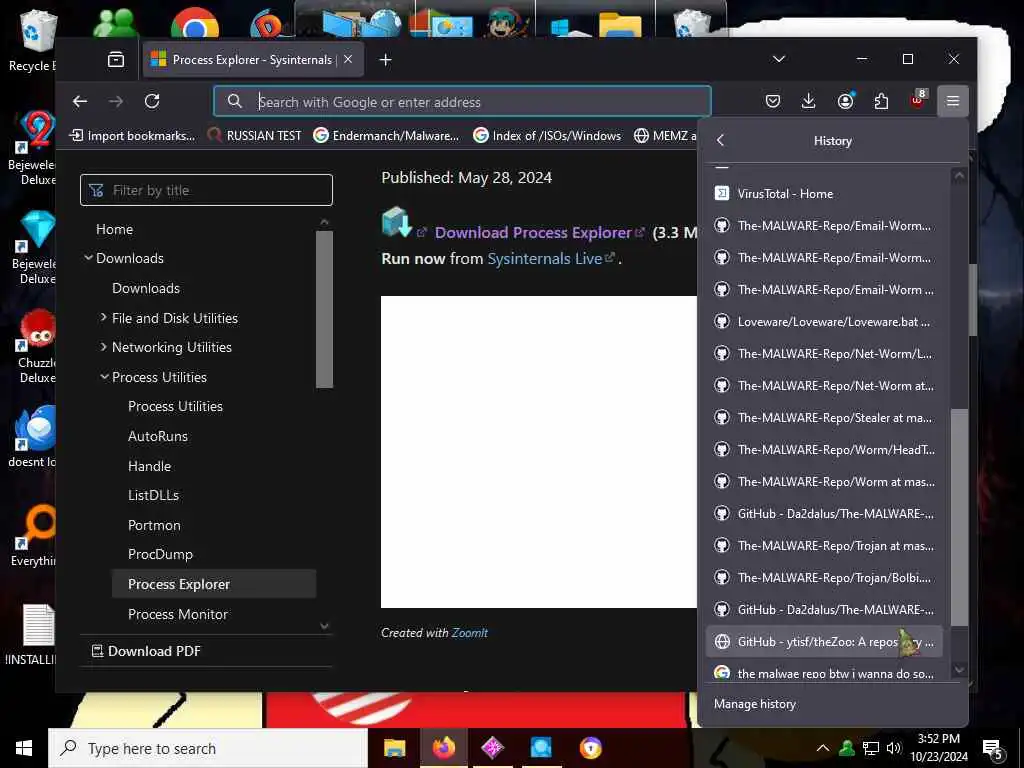
Task: Open the MEMZ bookmark
Action: click(x=665, y=136)
